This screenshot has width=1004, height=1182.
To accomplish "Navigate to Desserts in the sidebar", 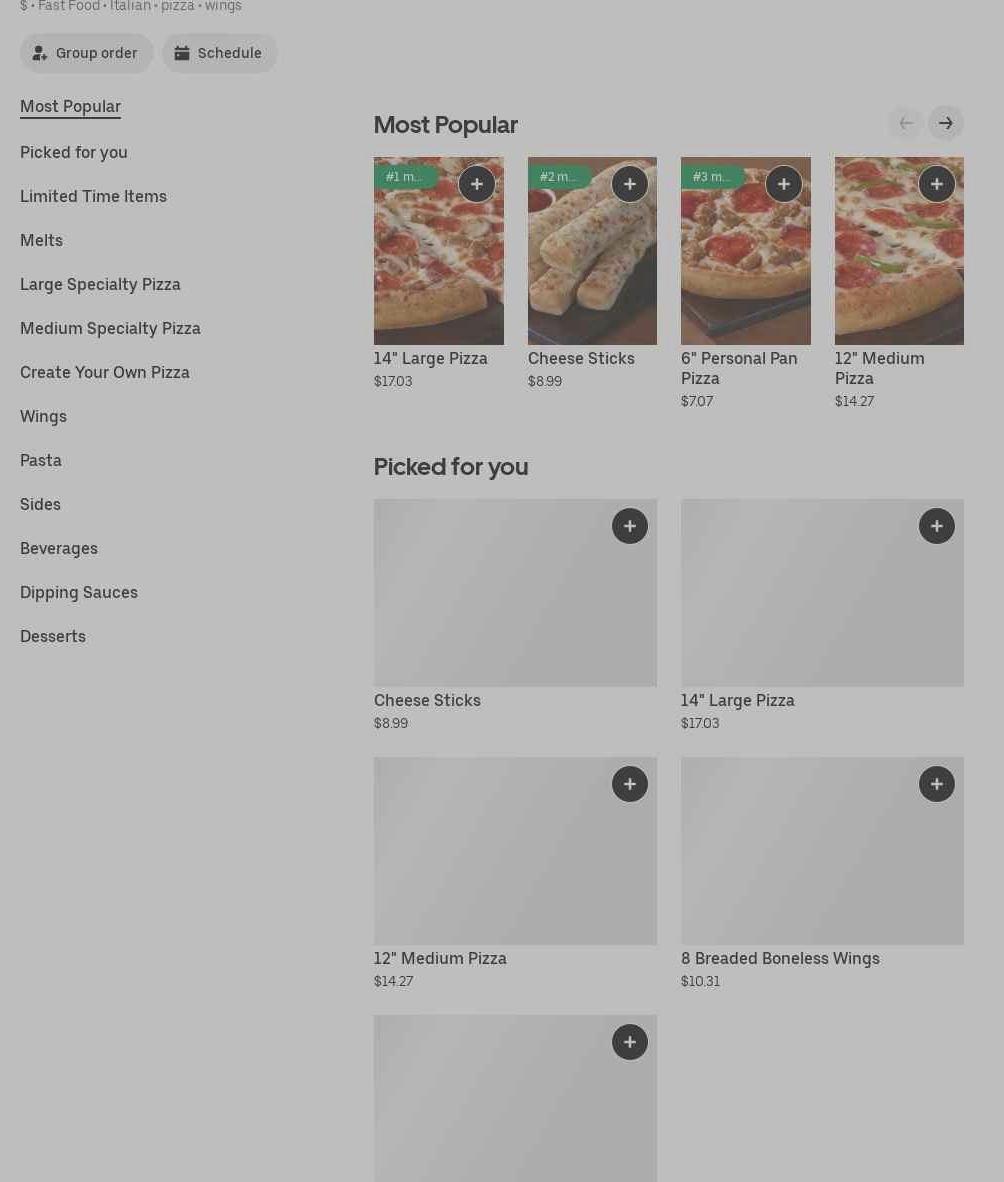I will coord(53,636).
